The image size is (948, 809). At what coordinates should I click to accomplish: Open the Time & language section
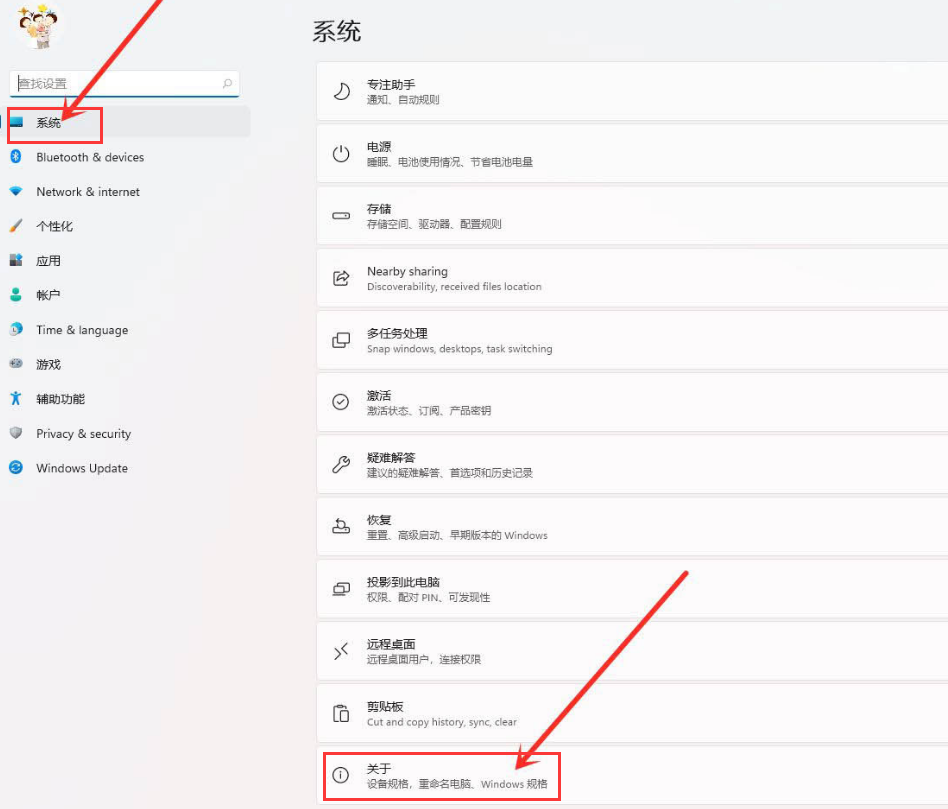click(x=82, y=330)
